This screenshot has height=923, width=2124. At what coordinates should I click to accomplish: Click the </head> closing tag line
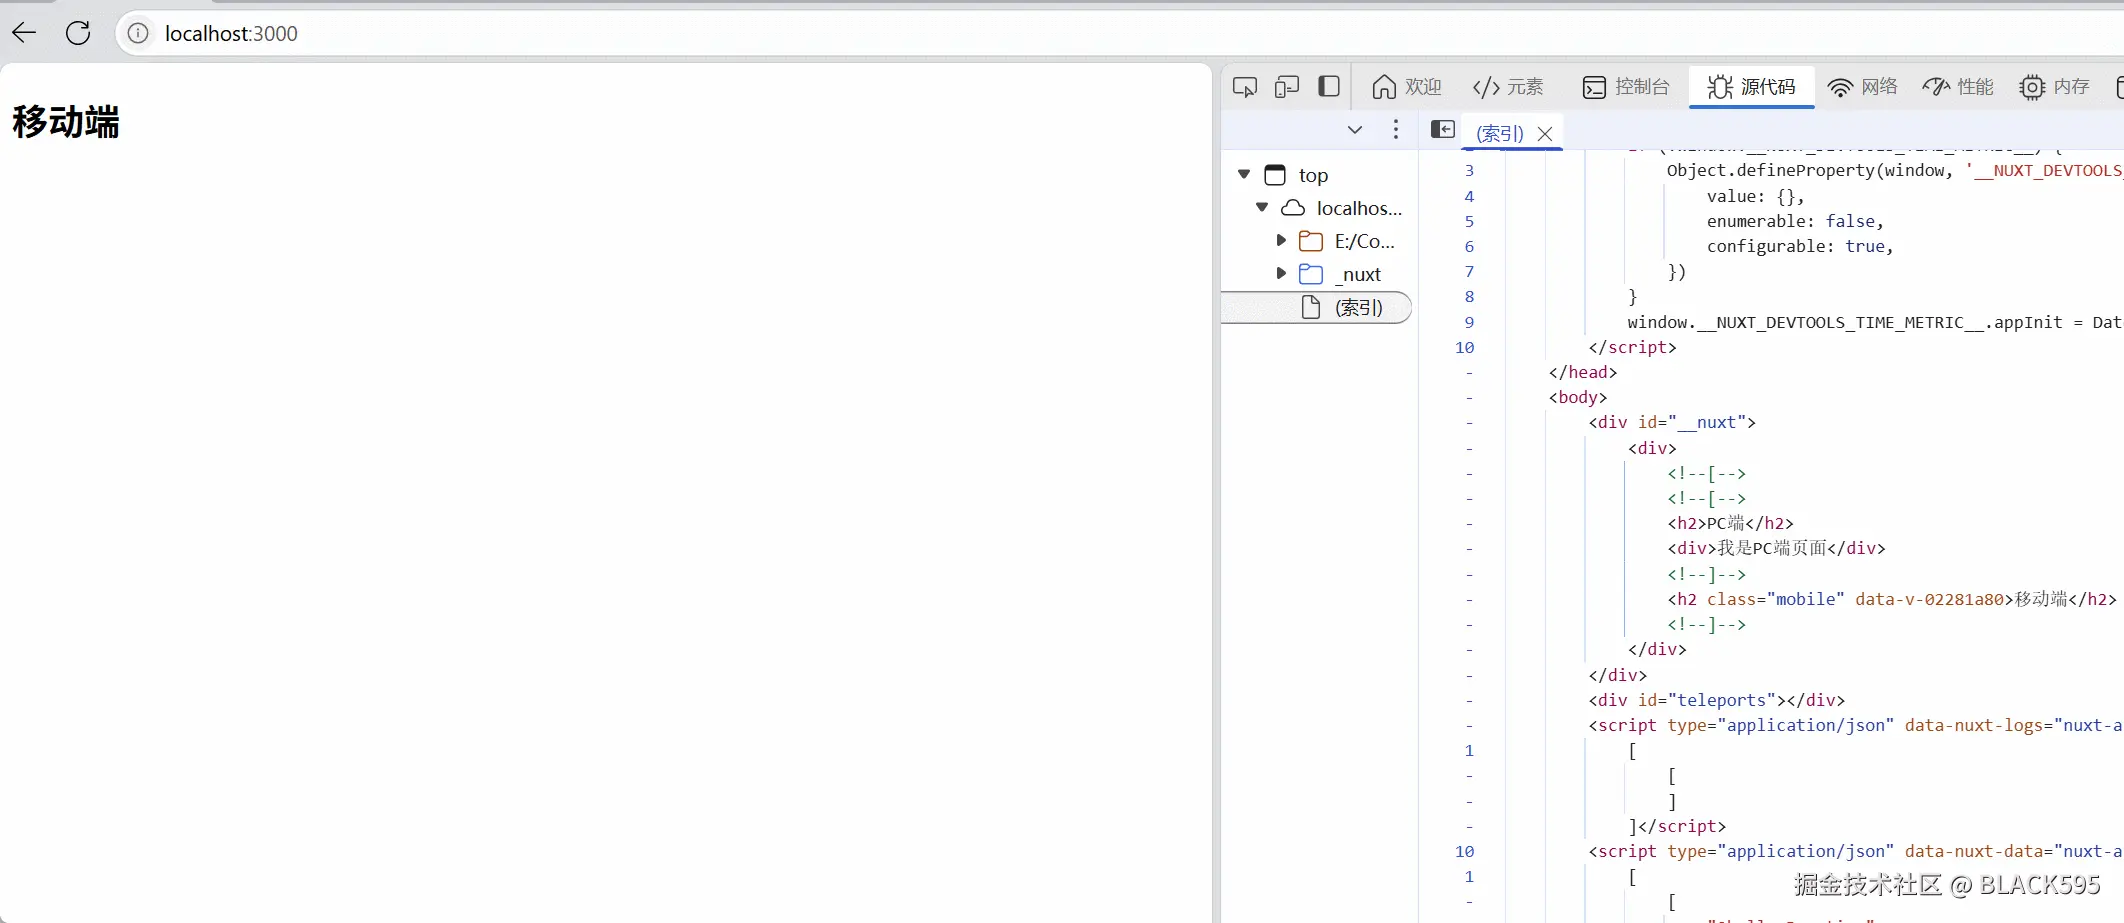coord(1583,372)
